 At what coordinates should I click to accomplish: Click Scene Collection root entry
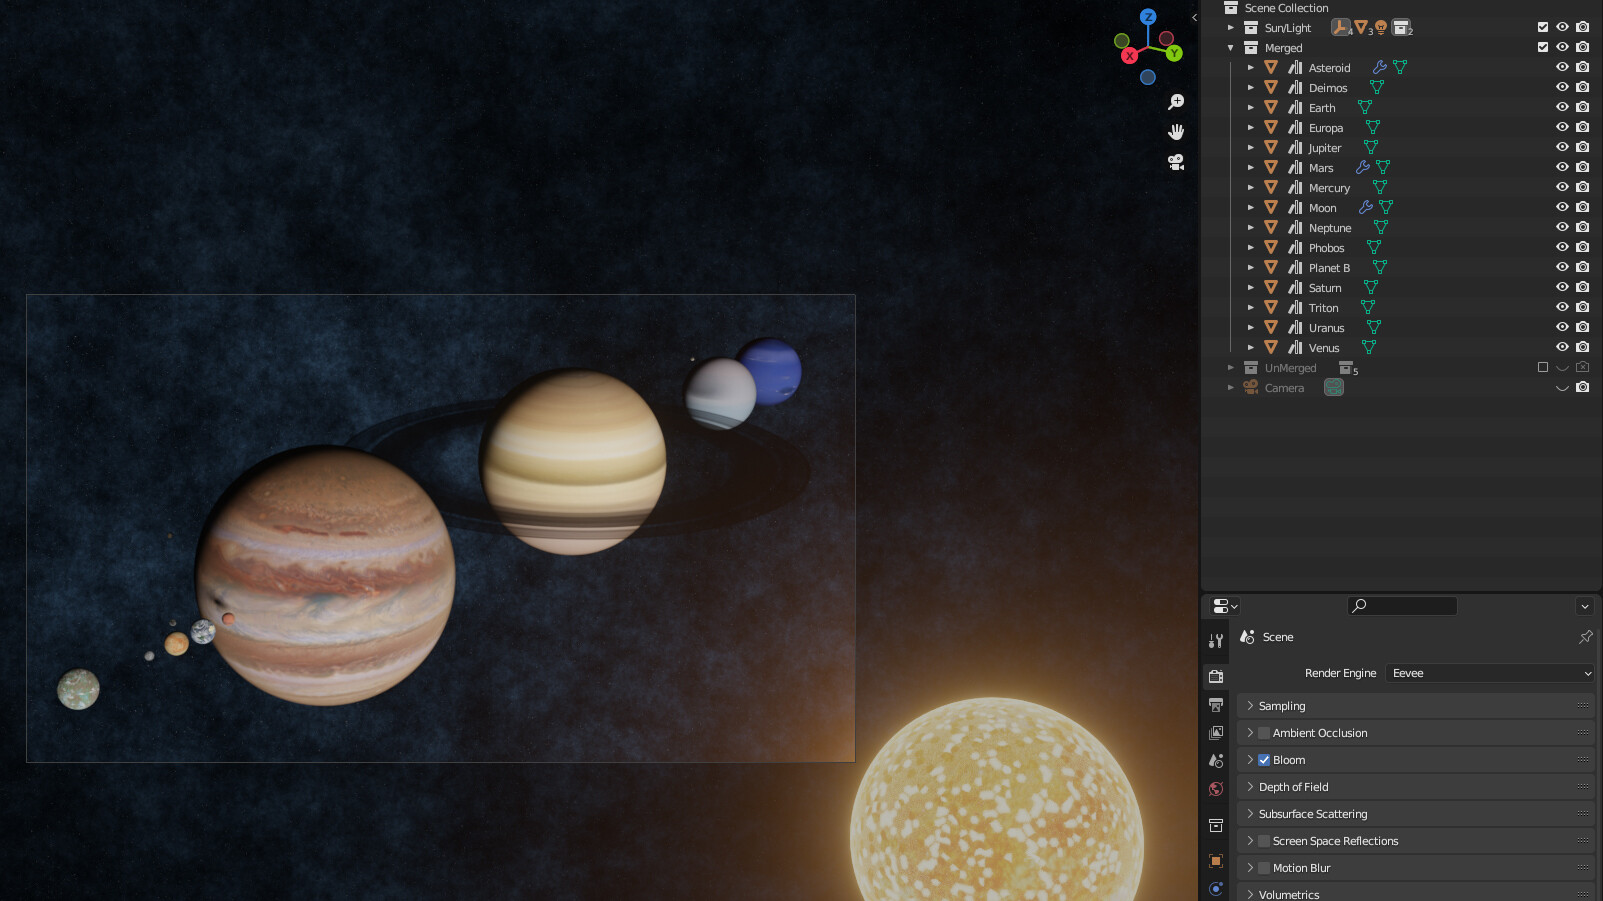pos(1286,8)
